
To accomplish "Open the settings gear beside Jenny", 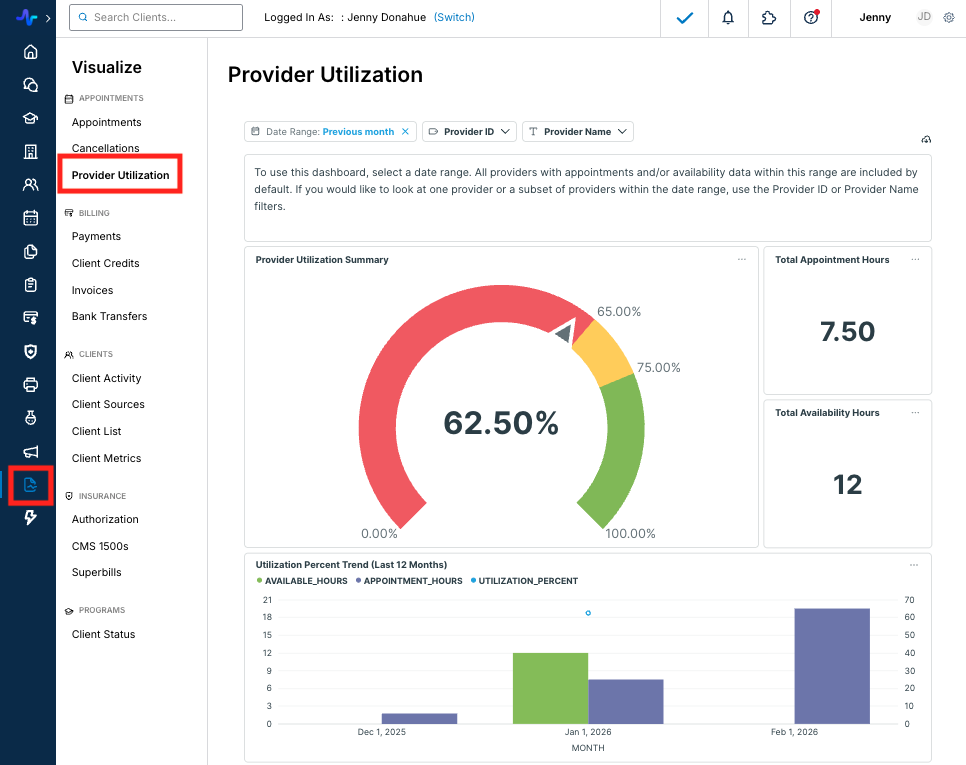I will [x=949, y=18].
